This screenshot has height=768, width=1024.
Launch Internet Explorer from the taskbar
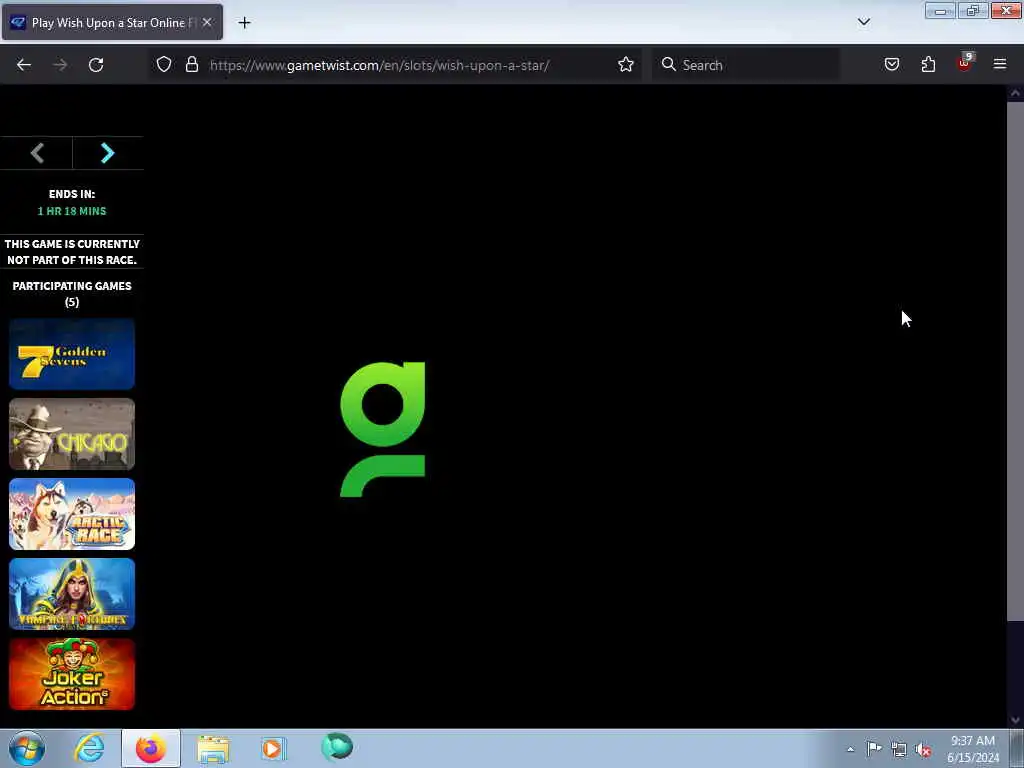89,748
